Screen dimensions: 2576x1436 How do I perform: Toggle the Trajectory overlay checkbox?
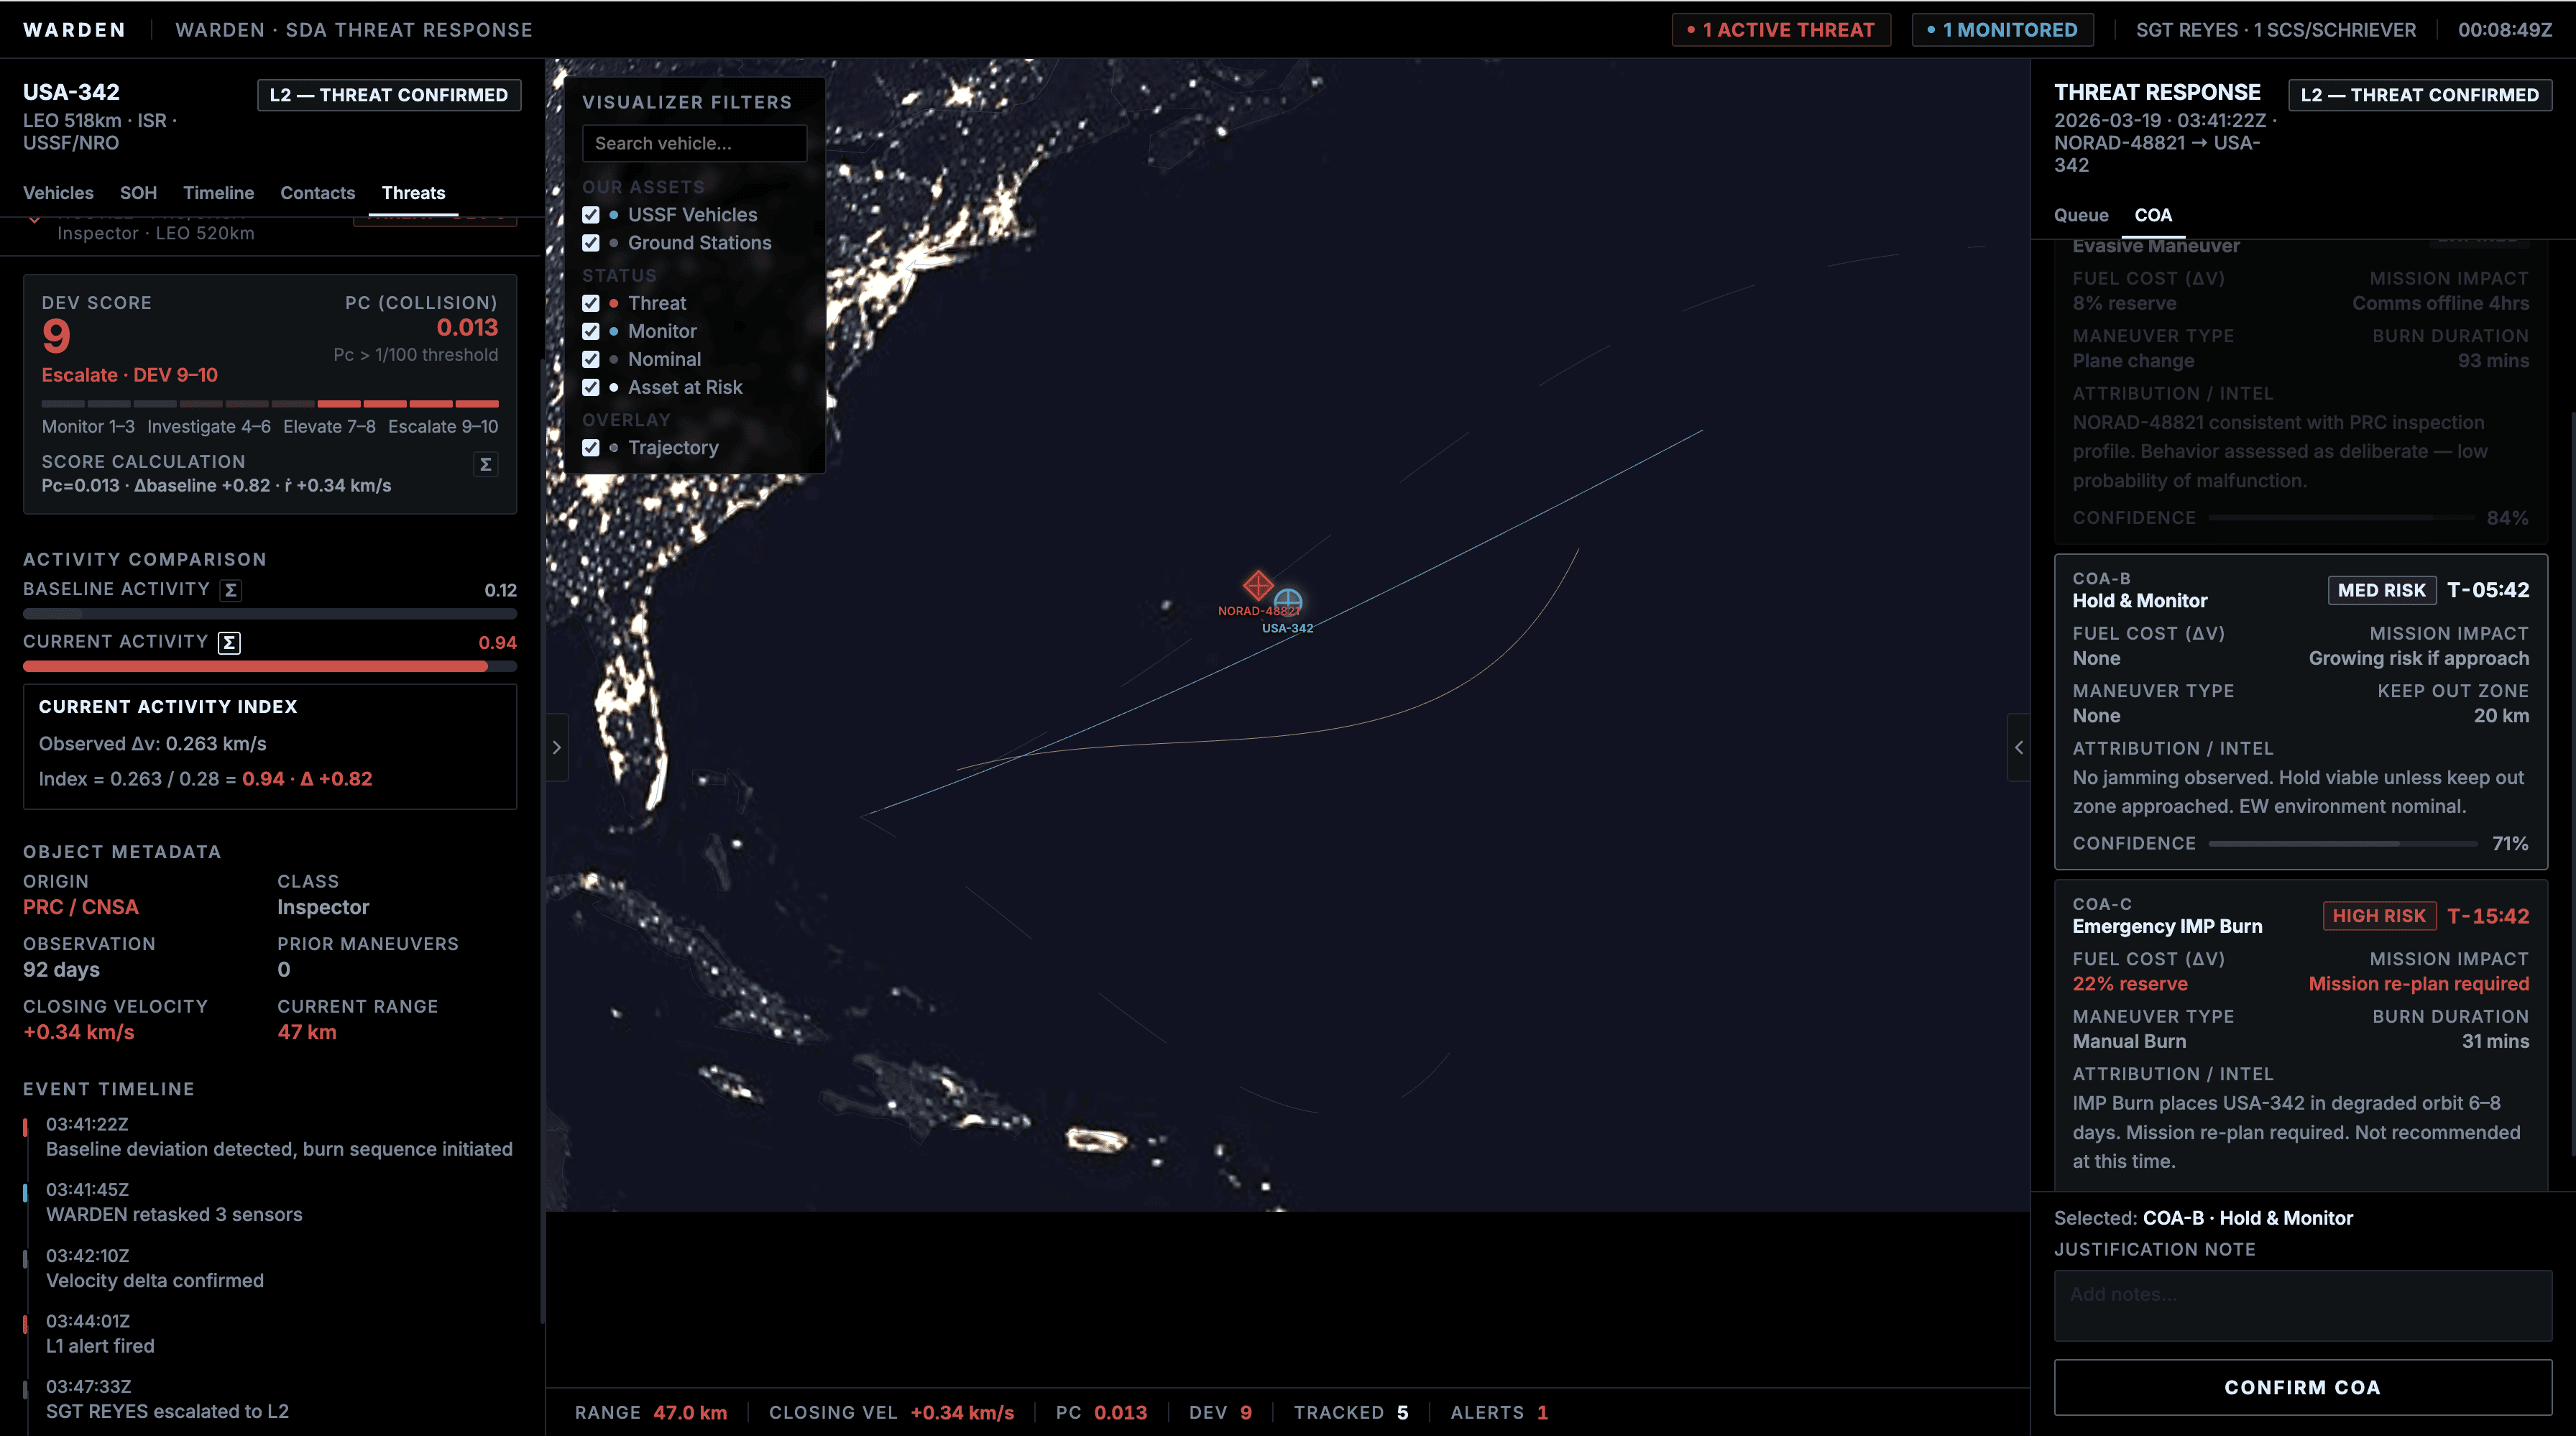click(591, 448)
